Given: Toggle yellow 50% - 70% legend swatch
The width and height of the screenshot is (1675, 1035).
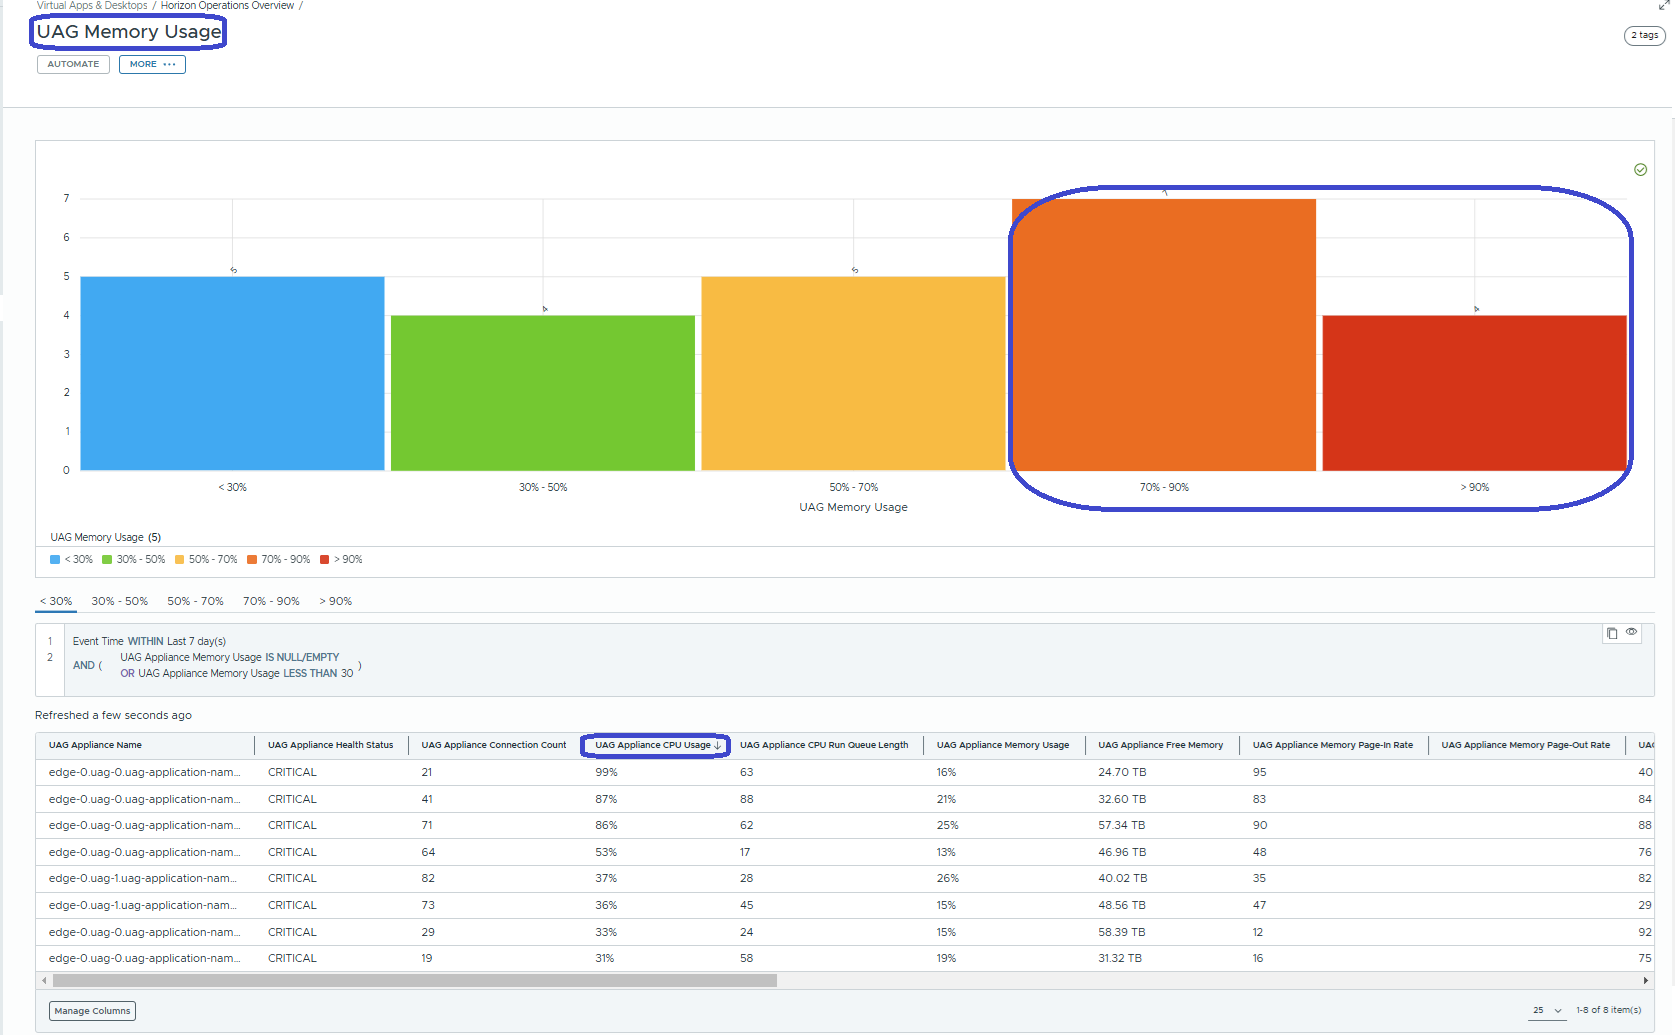Looking at the screenshot, I should tap(180, 560).
